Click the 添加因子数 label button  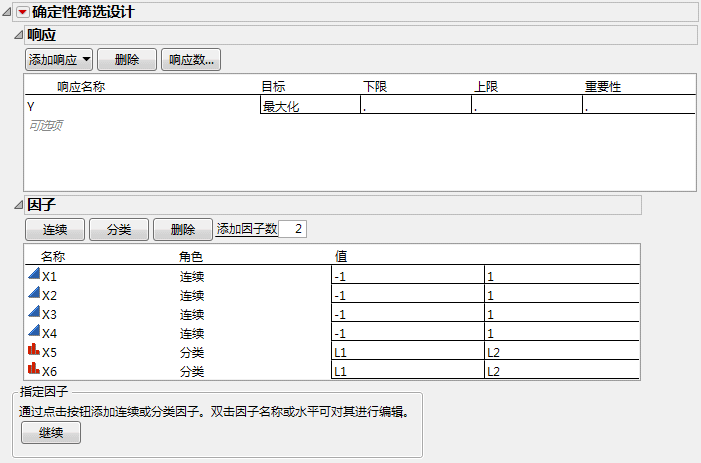tap(247, 229)
